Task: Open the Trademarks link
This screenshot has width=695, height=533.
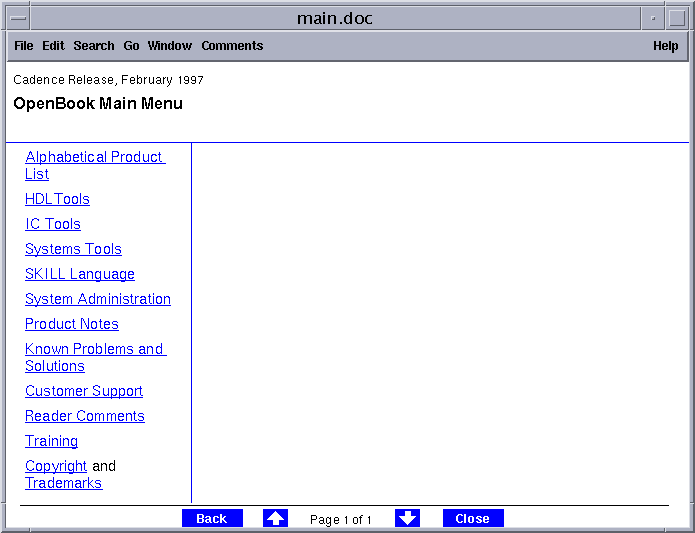Action: pyautogui.click(x=63, y=482)
